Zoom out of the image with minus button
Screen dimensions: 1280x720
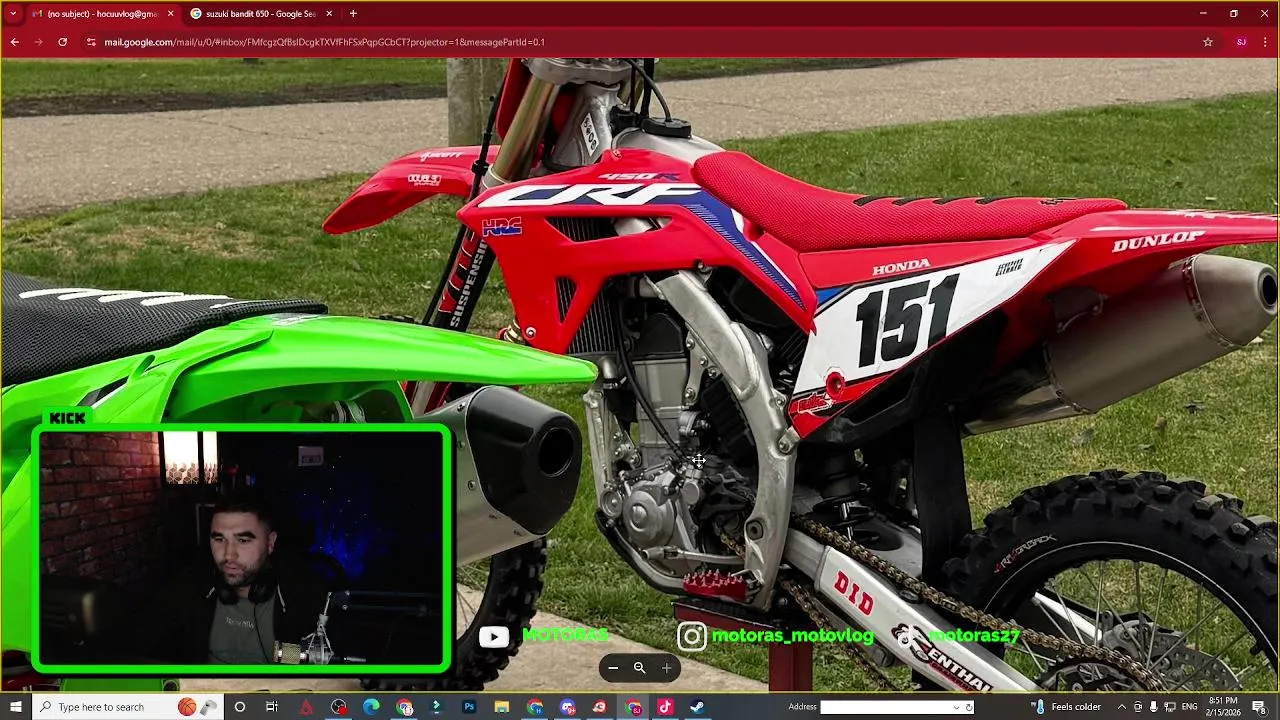(x=613, y=668)
